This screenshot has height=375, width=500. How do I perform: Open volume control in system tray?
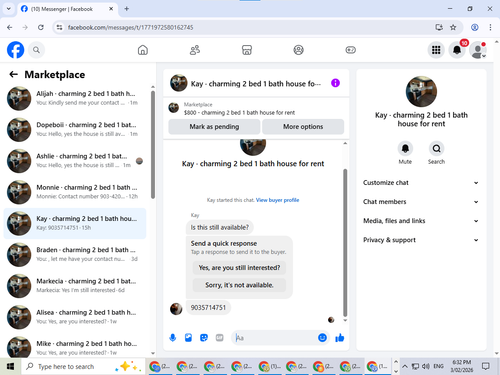pyautogui.click(x=425, y=366)
